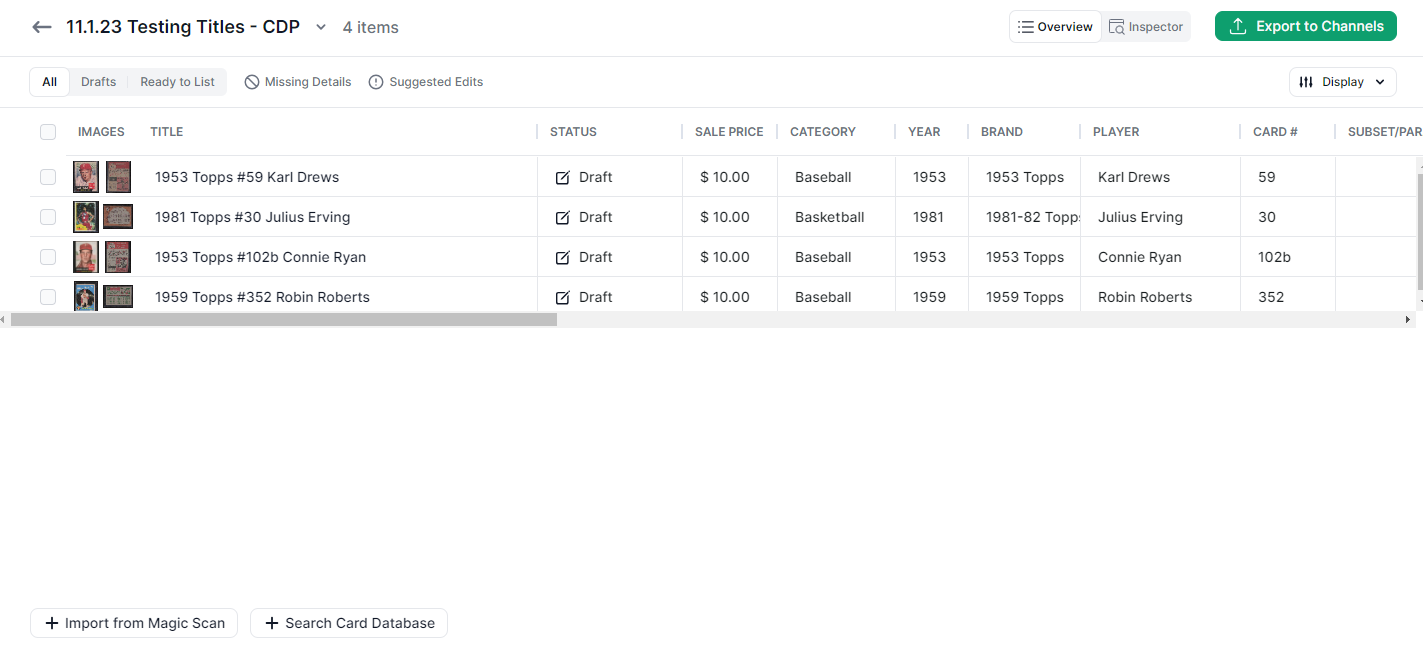Select the Ready to List tab

pyautogui.click(x=177, y=82)
